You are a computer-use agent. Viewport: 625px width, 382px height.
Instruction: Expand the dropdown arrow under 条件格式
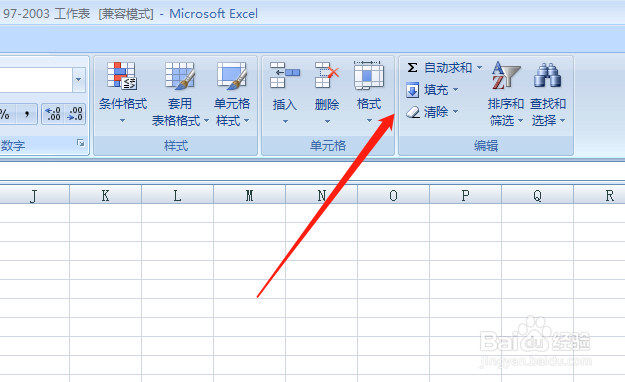pos(122,120)
